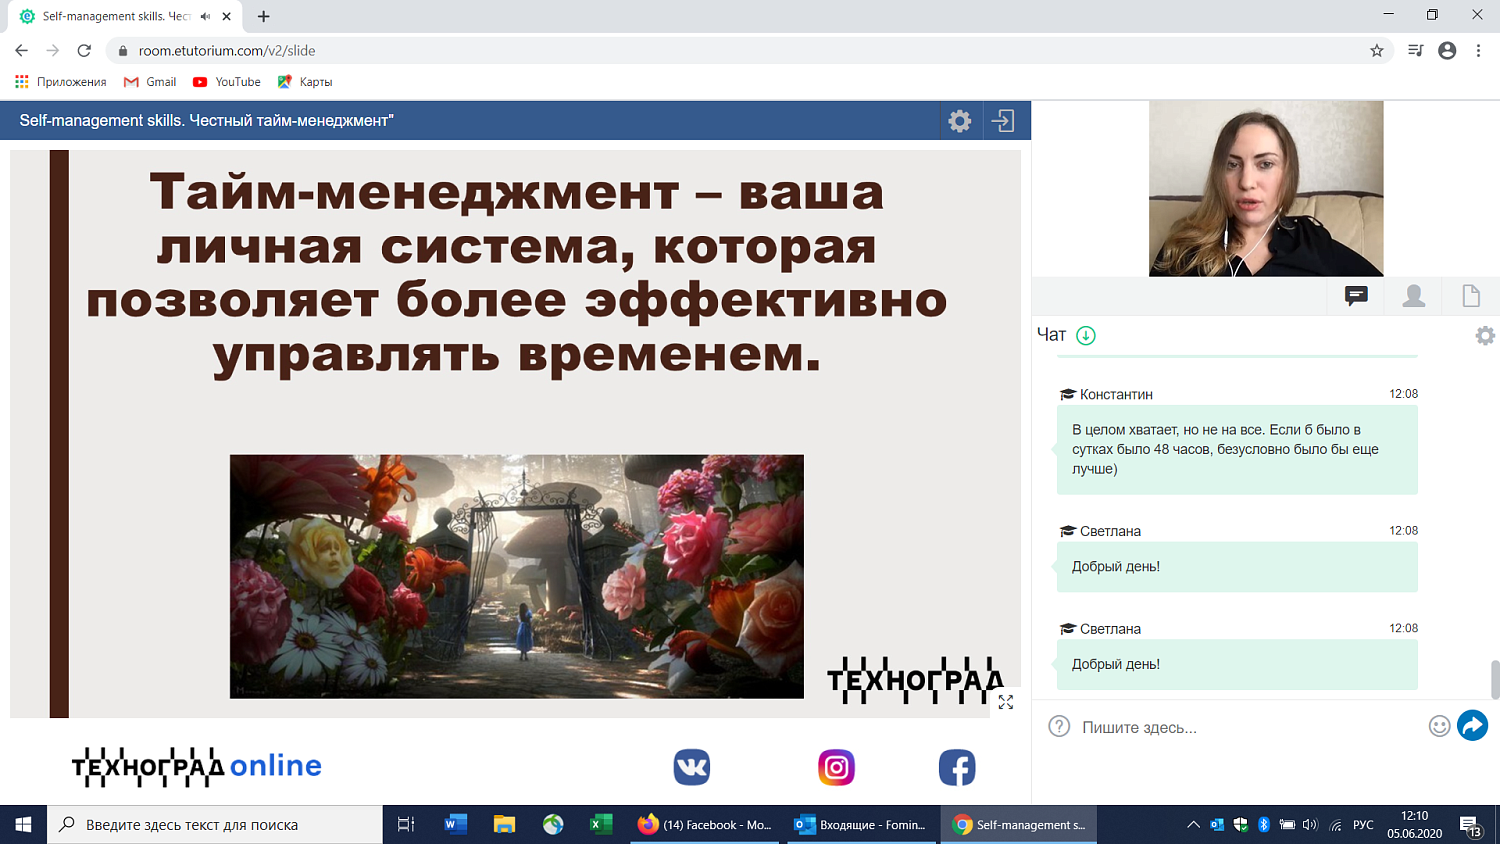1500x844 pixels.
Task: Open Gmail bookmark
Action: [x=150, y=82]
